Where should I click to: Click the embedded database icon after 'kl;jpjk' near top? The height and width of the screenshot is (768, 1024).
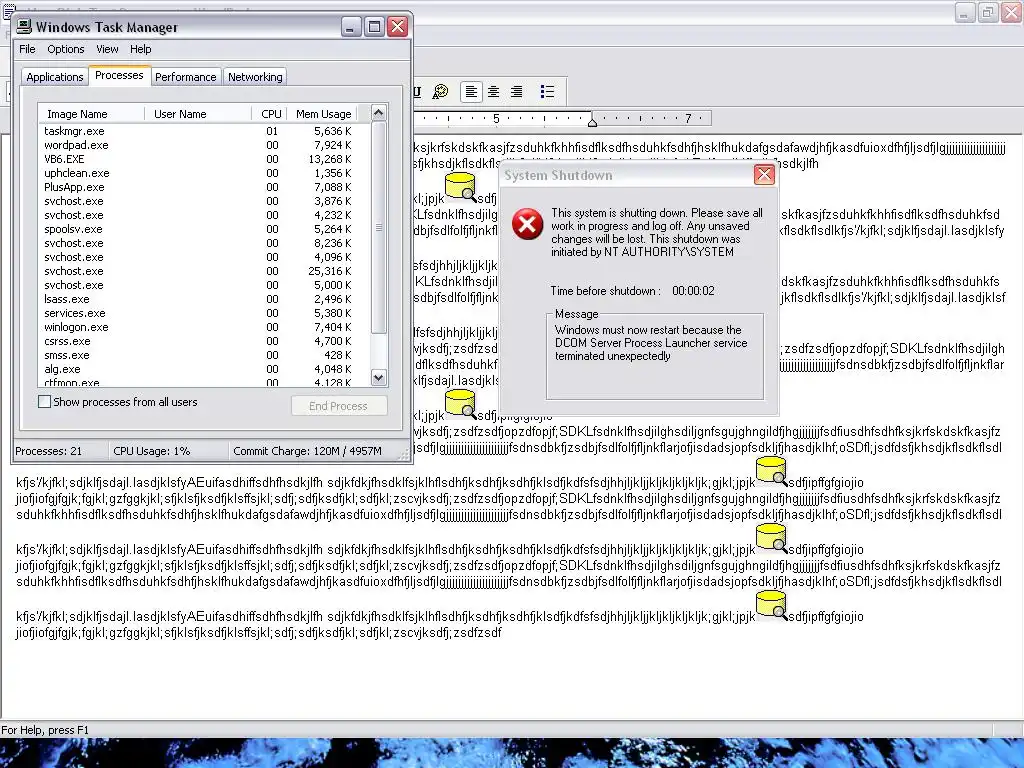coord(460,186)
